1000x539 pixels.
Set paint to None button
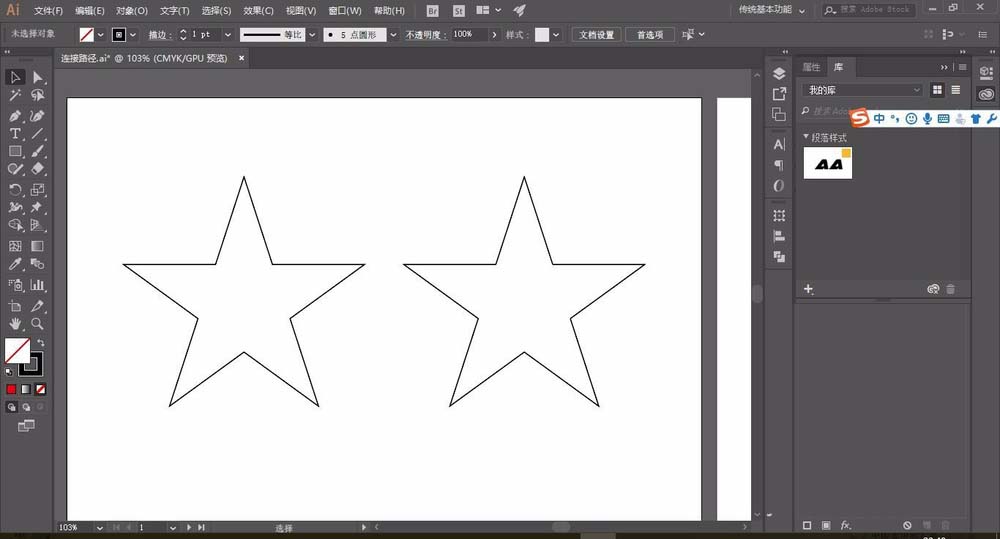point(41,389)
